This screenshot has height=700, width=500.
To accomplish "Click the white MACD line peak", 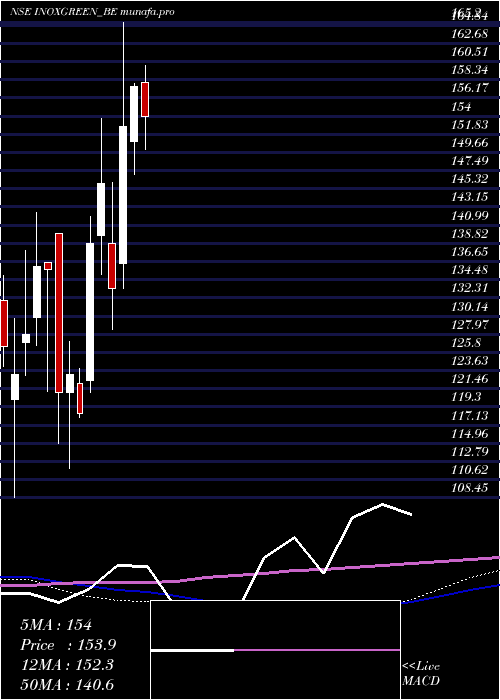I will pyautogui.click(x=383, y=504).
